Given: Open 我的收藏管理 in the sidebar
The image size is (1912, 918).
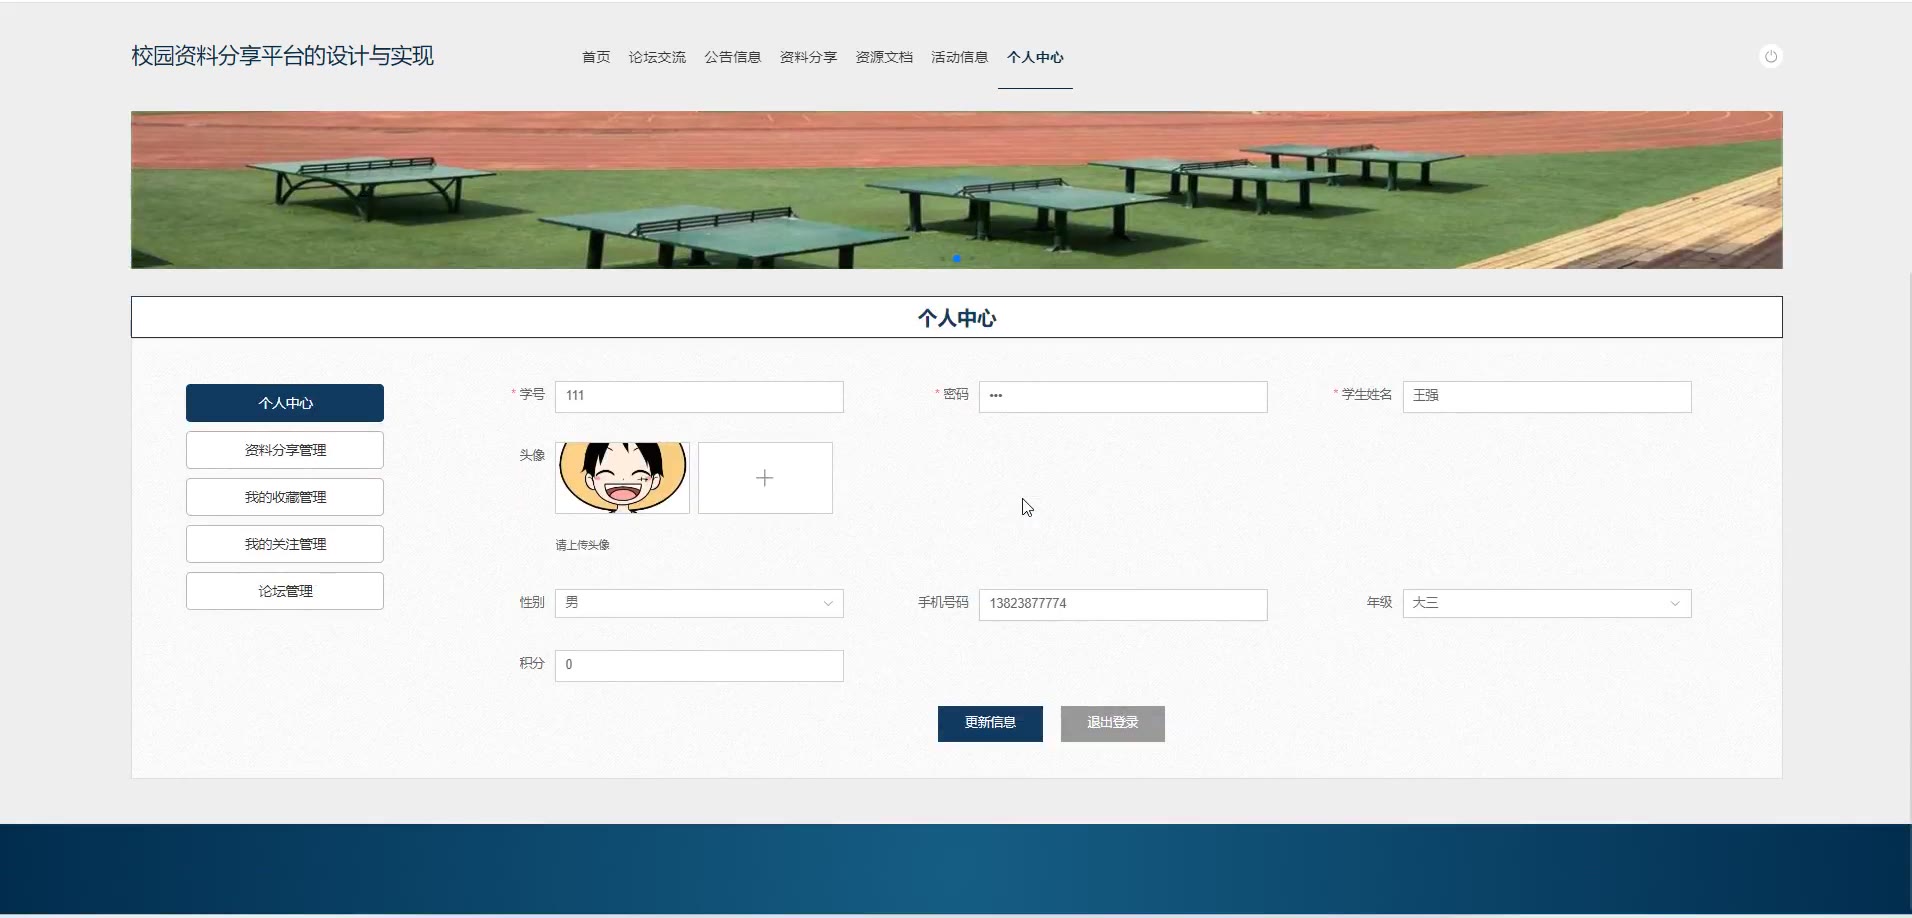Looking at the screenshot, I should (285, 497).
